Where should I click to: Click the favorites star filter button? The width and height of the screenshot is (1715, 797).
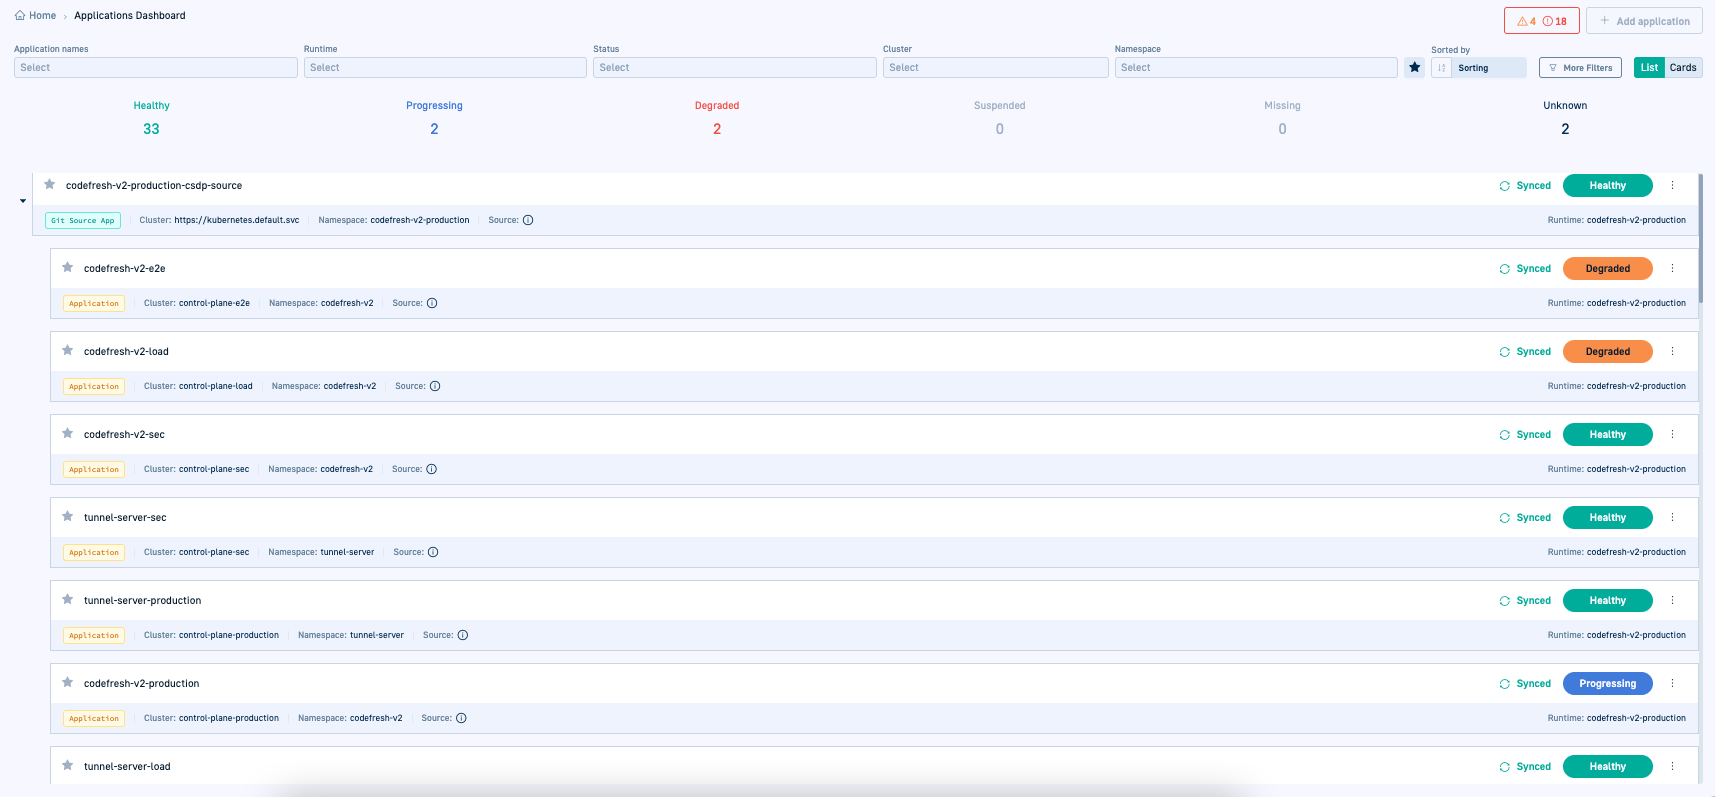coord(1414,68)
